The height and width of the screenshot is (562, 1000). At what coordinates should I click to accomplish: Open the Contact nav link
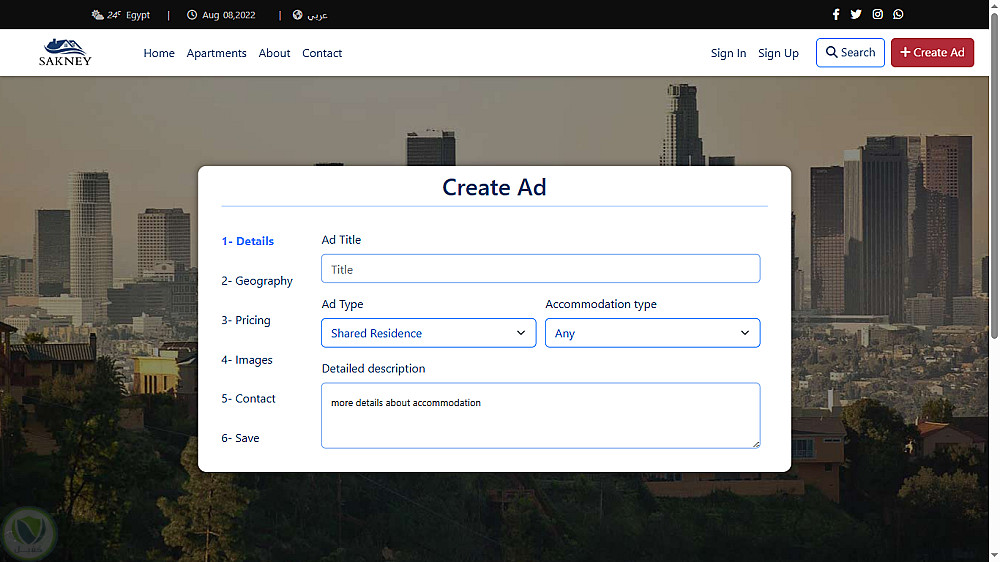[x=322, y=53]
